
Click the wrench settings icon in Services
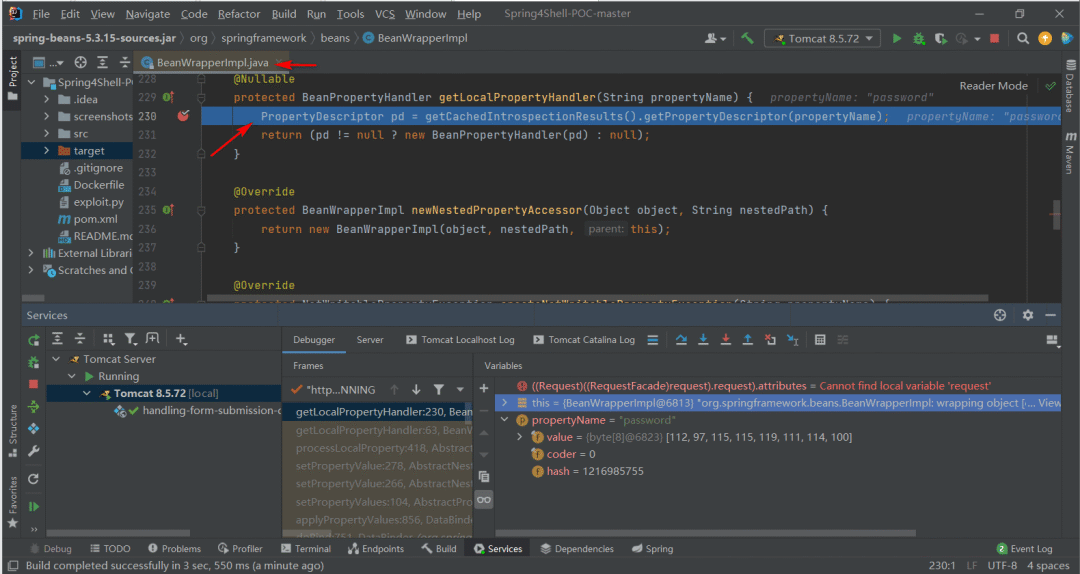33,451
